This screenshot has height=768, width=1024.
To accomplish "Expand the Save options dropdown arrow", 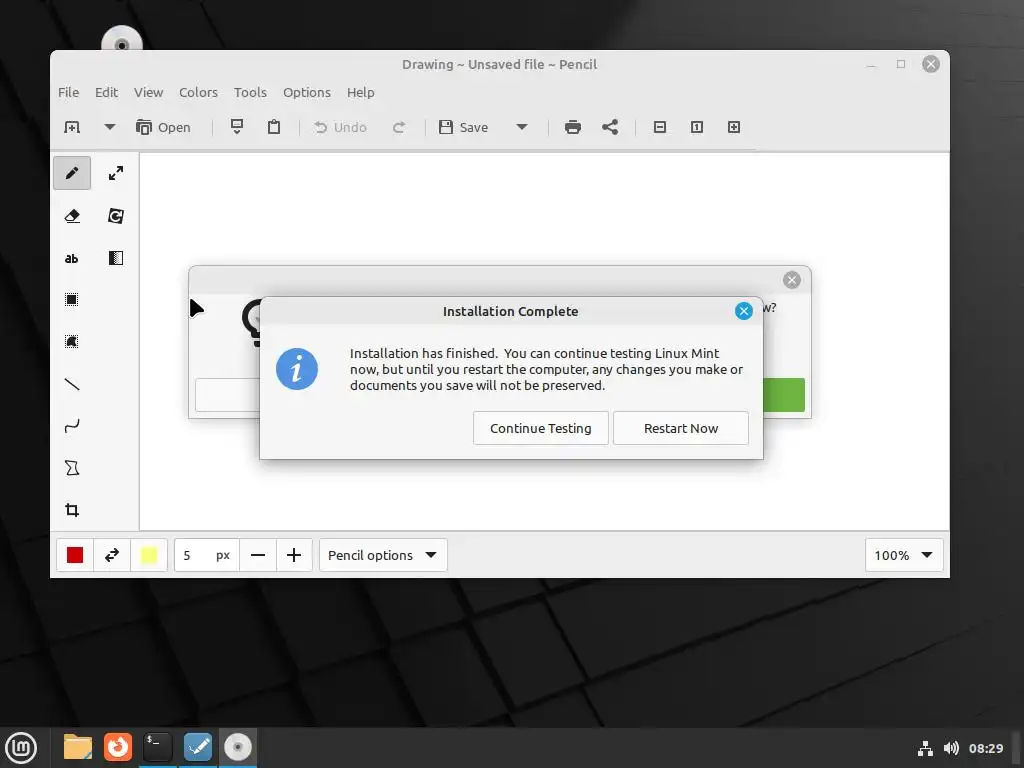I will (x=522, y=127).
